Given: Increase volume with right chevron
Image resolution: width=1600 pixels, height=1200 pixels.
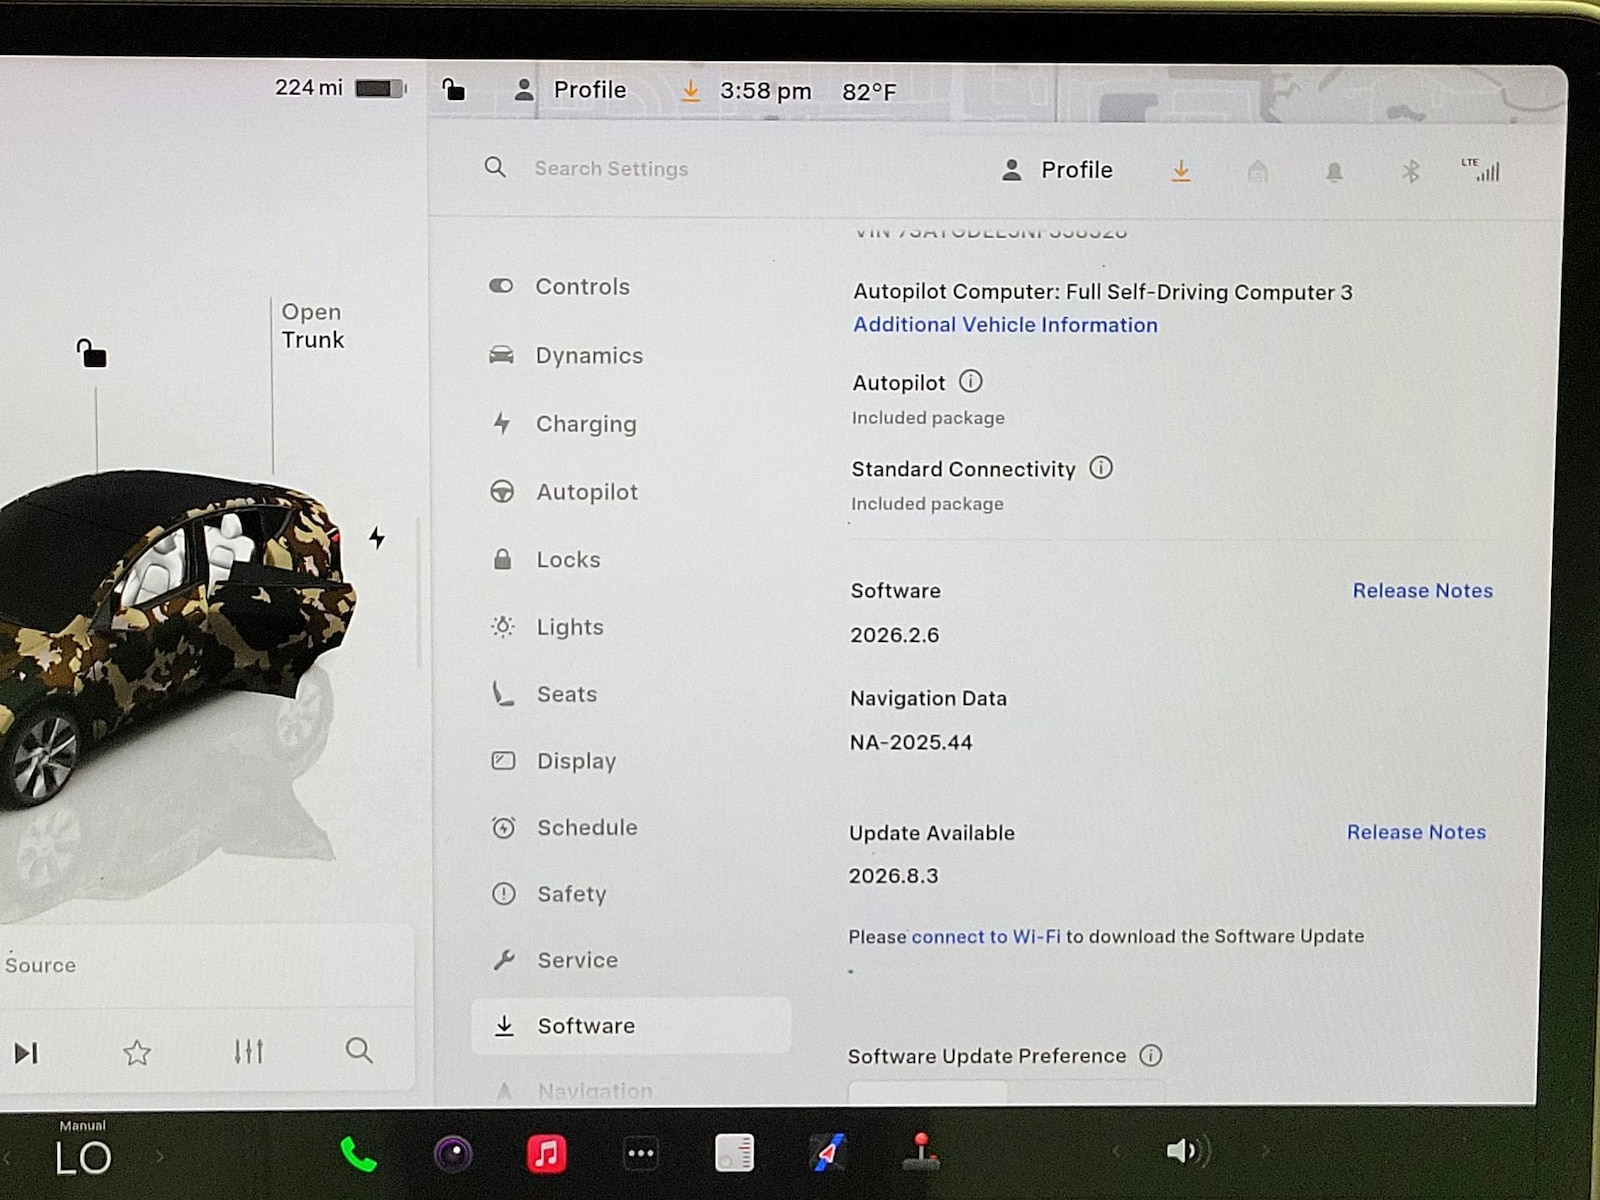Looking at the screenshot, I should coord(1265,1151).
